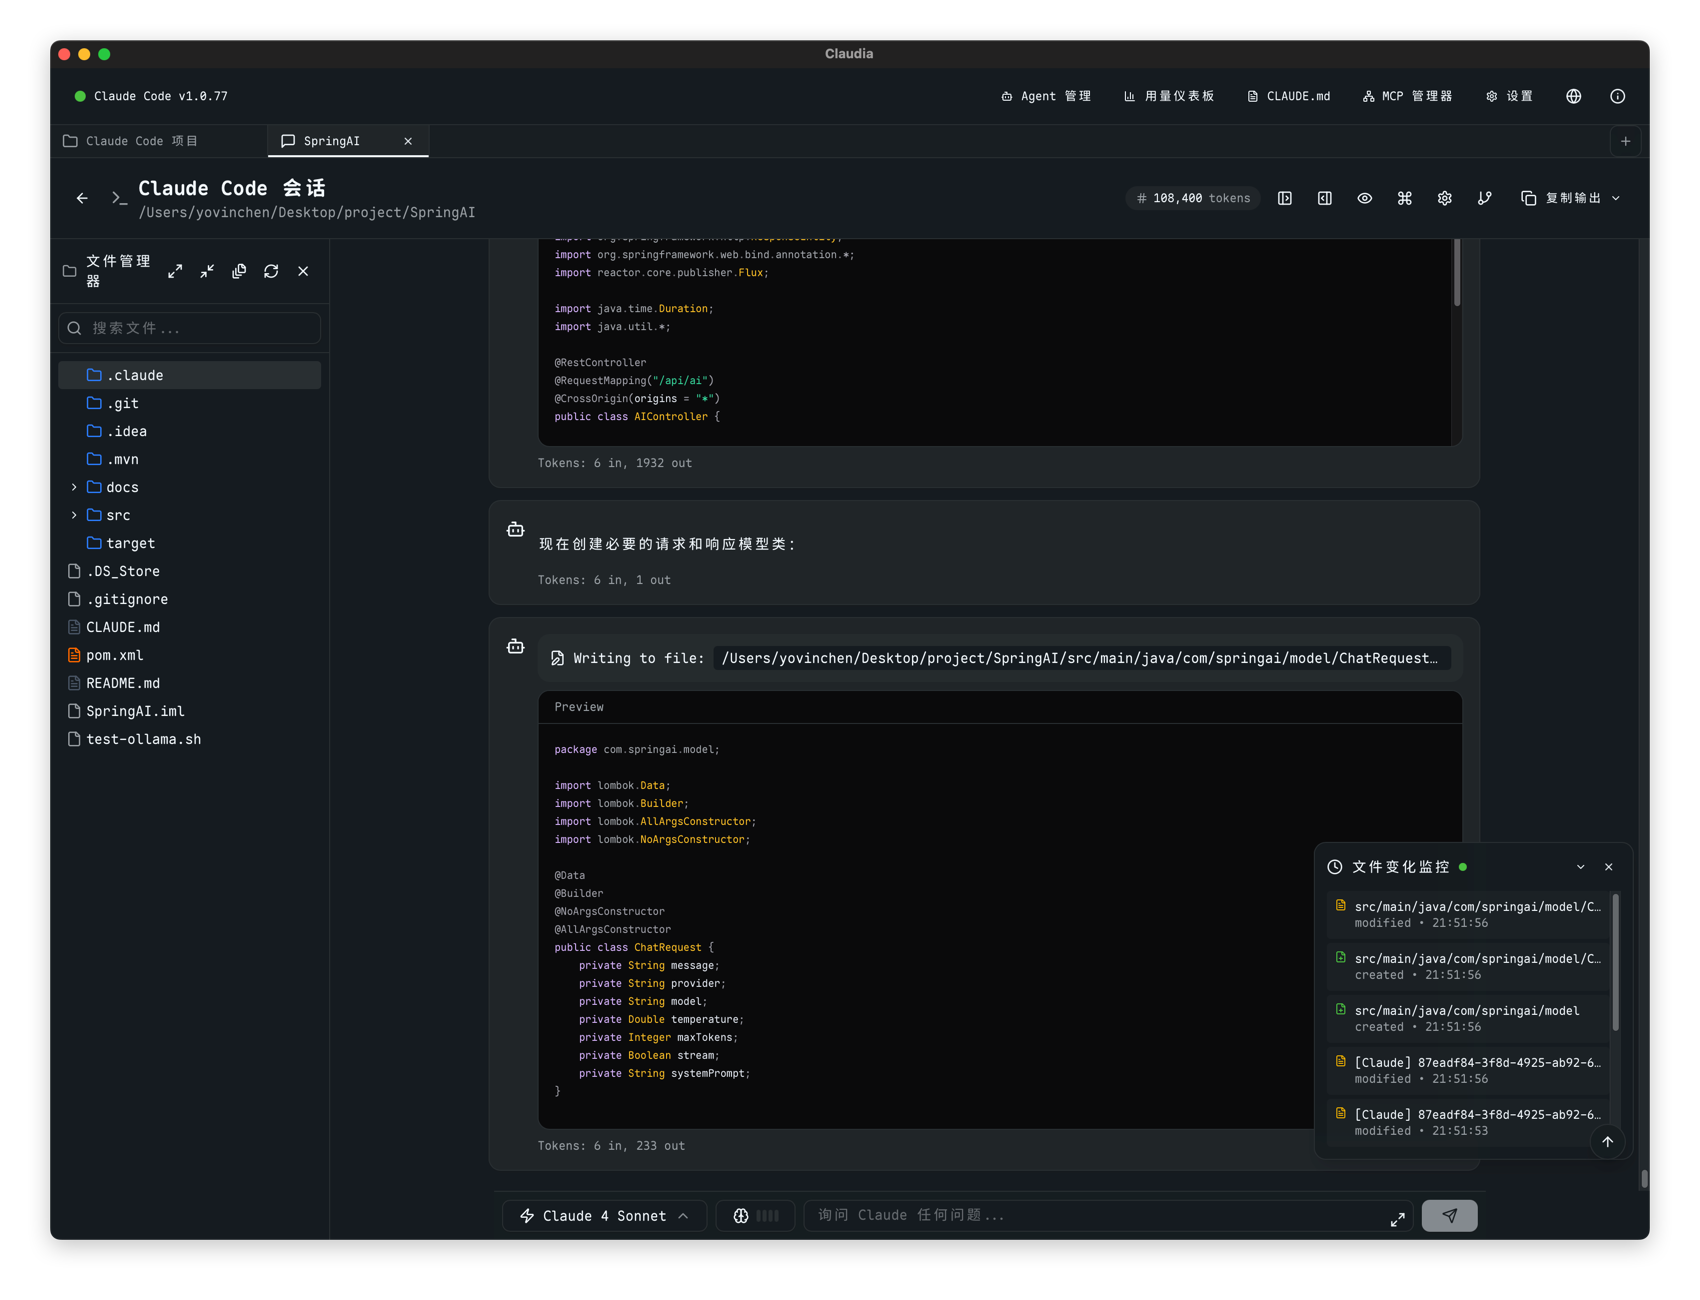Toggle the left sidebar panel icon
The height and width of the screenshot is (1300, 1700).
1285,198
